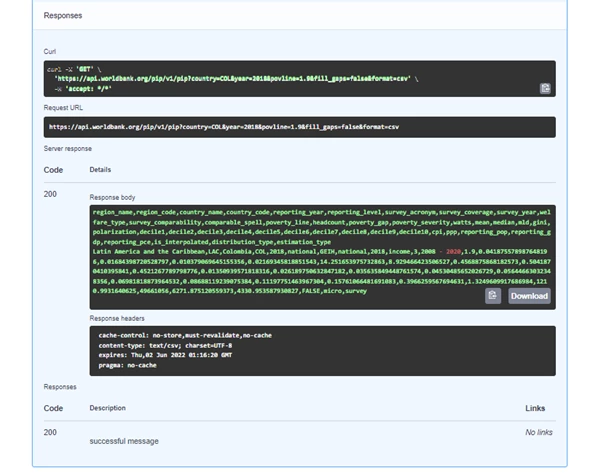Viewport: 601px width, 473px height.
Task: Click the 'pragma: no-cache' header line
Action: [127, 365]
